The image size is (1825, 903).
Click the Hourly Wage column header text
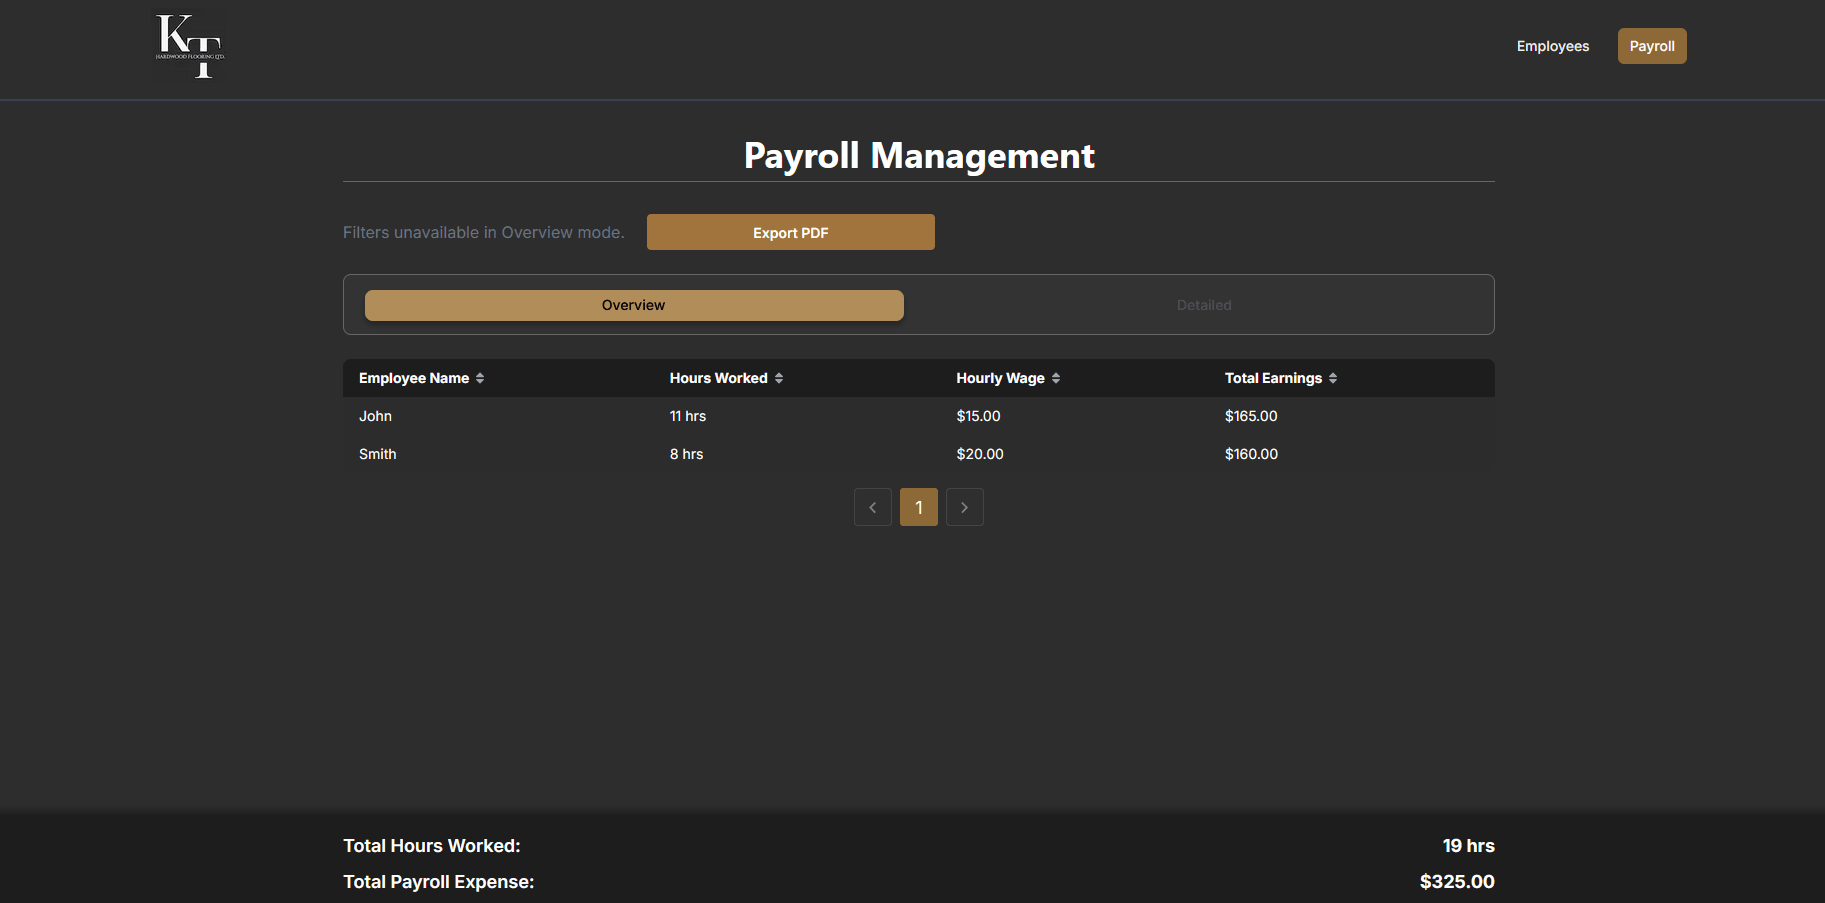pos(1000,378)
